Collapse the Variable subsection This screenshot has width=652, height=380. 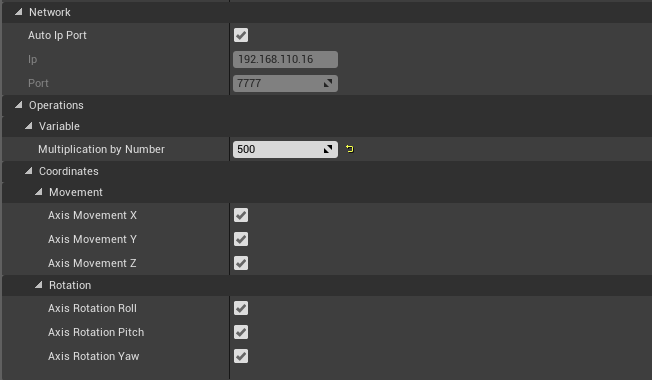28,126
